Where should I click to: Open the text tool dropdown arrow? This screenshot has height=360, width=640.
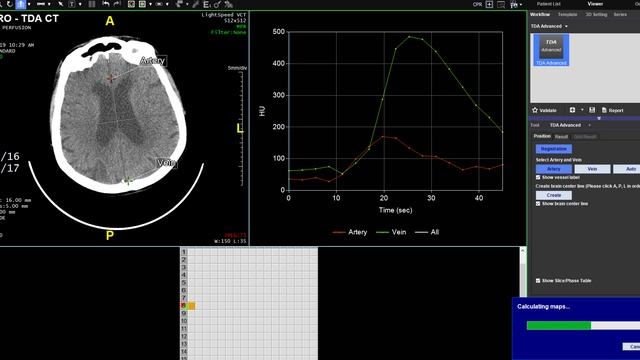80,4
